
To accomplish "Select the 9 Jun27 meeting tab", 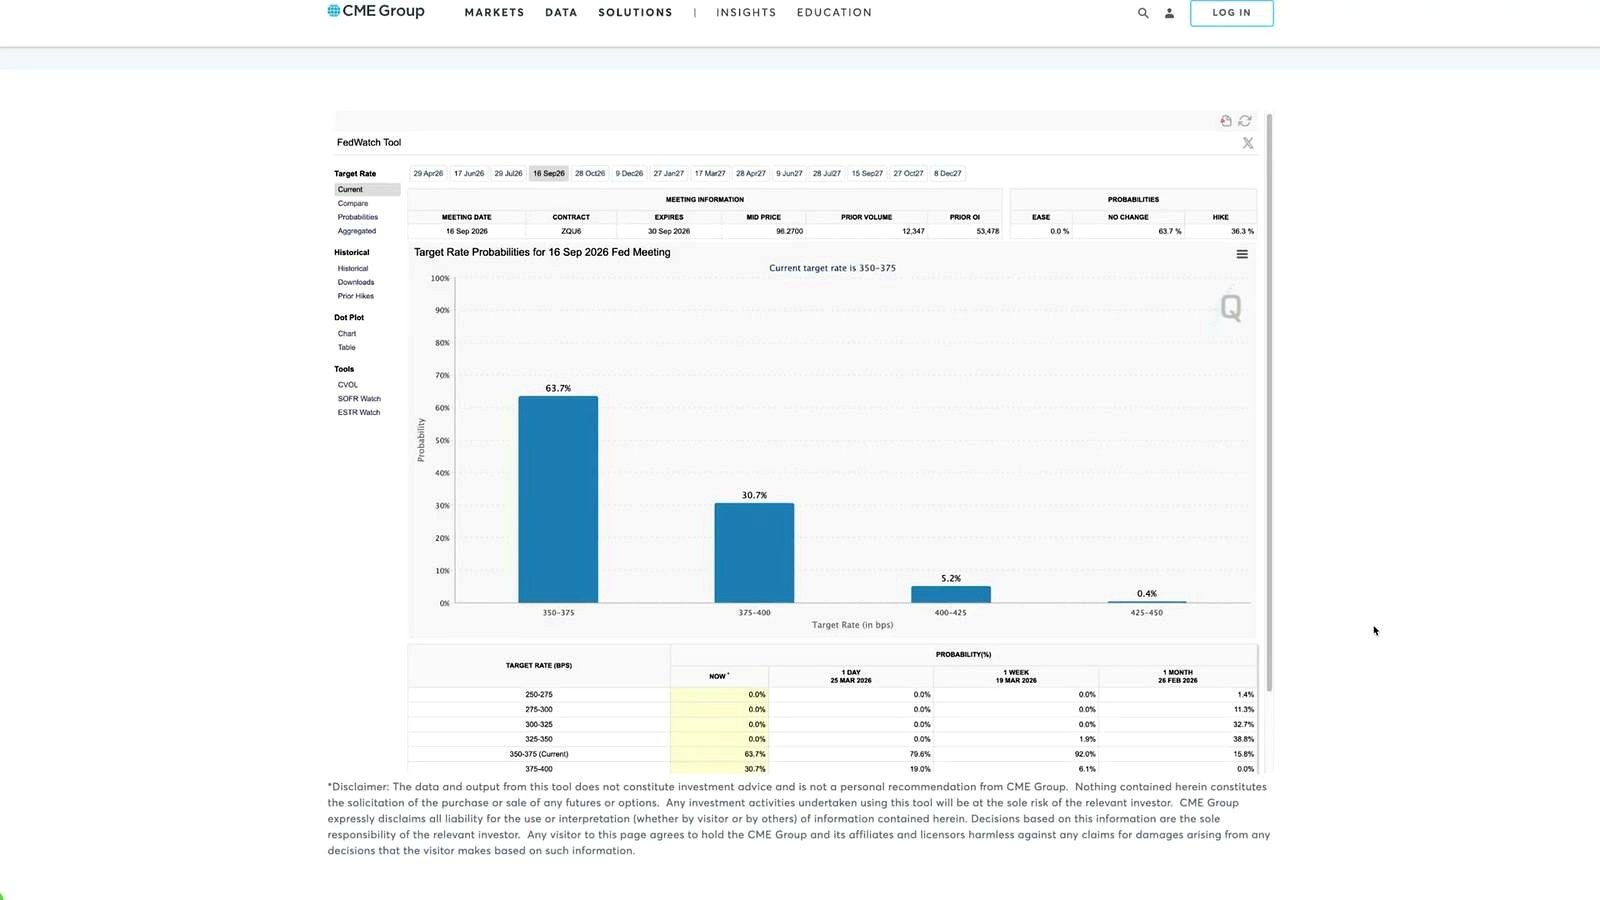I will 789,174.
